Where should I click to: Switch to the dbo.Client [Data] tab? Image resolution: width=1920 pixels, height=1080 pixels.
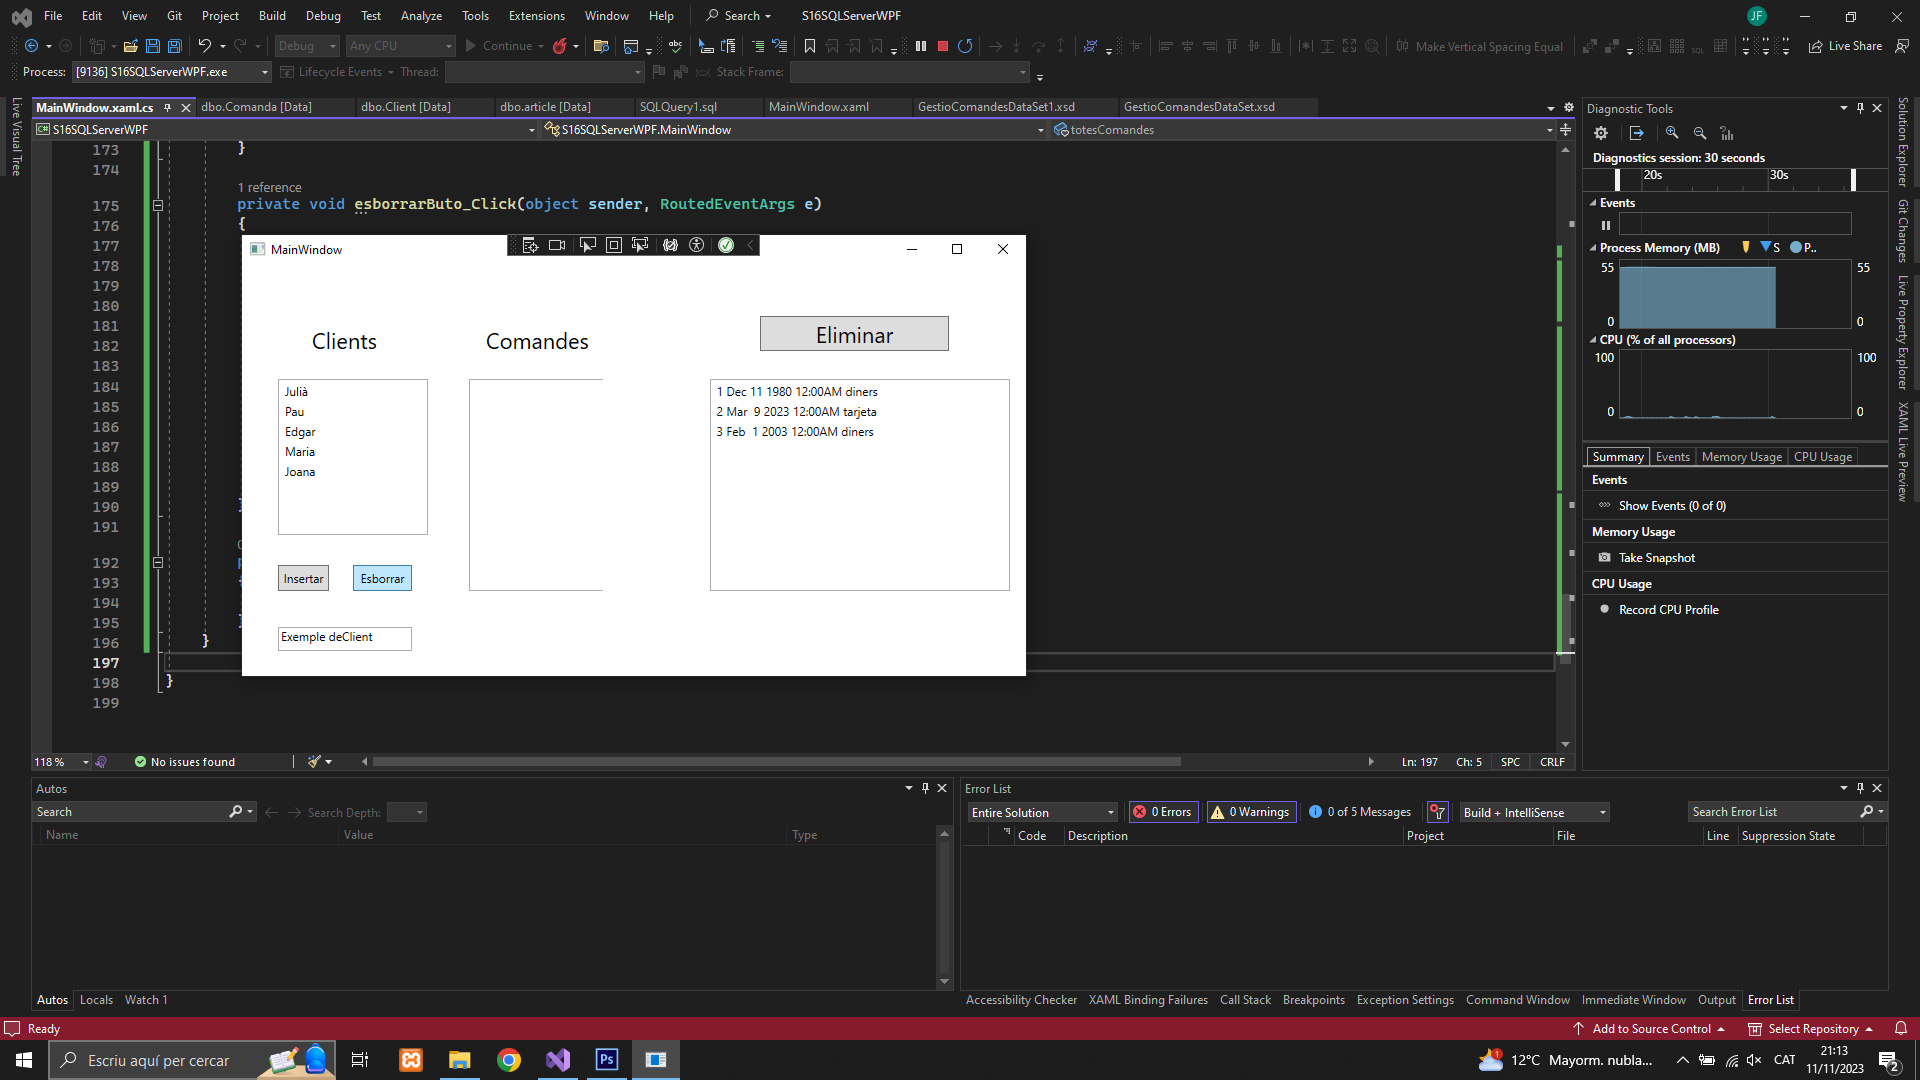(405, 107)
